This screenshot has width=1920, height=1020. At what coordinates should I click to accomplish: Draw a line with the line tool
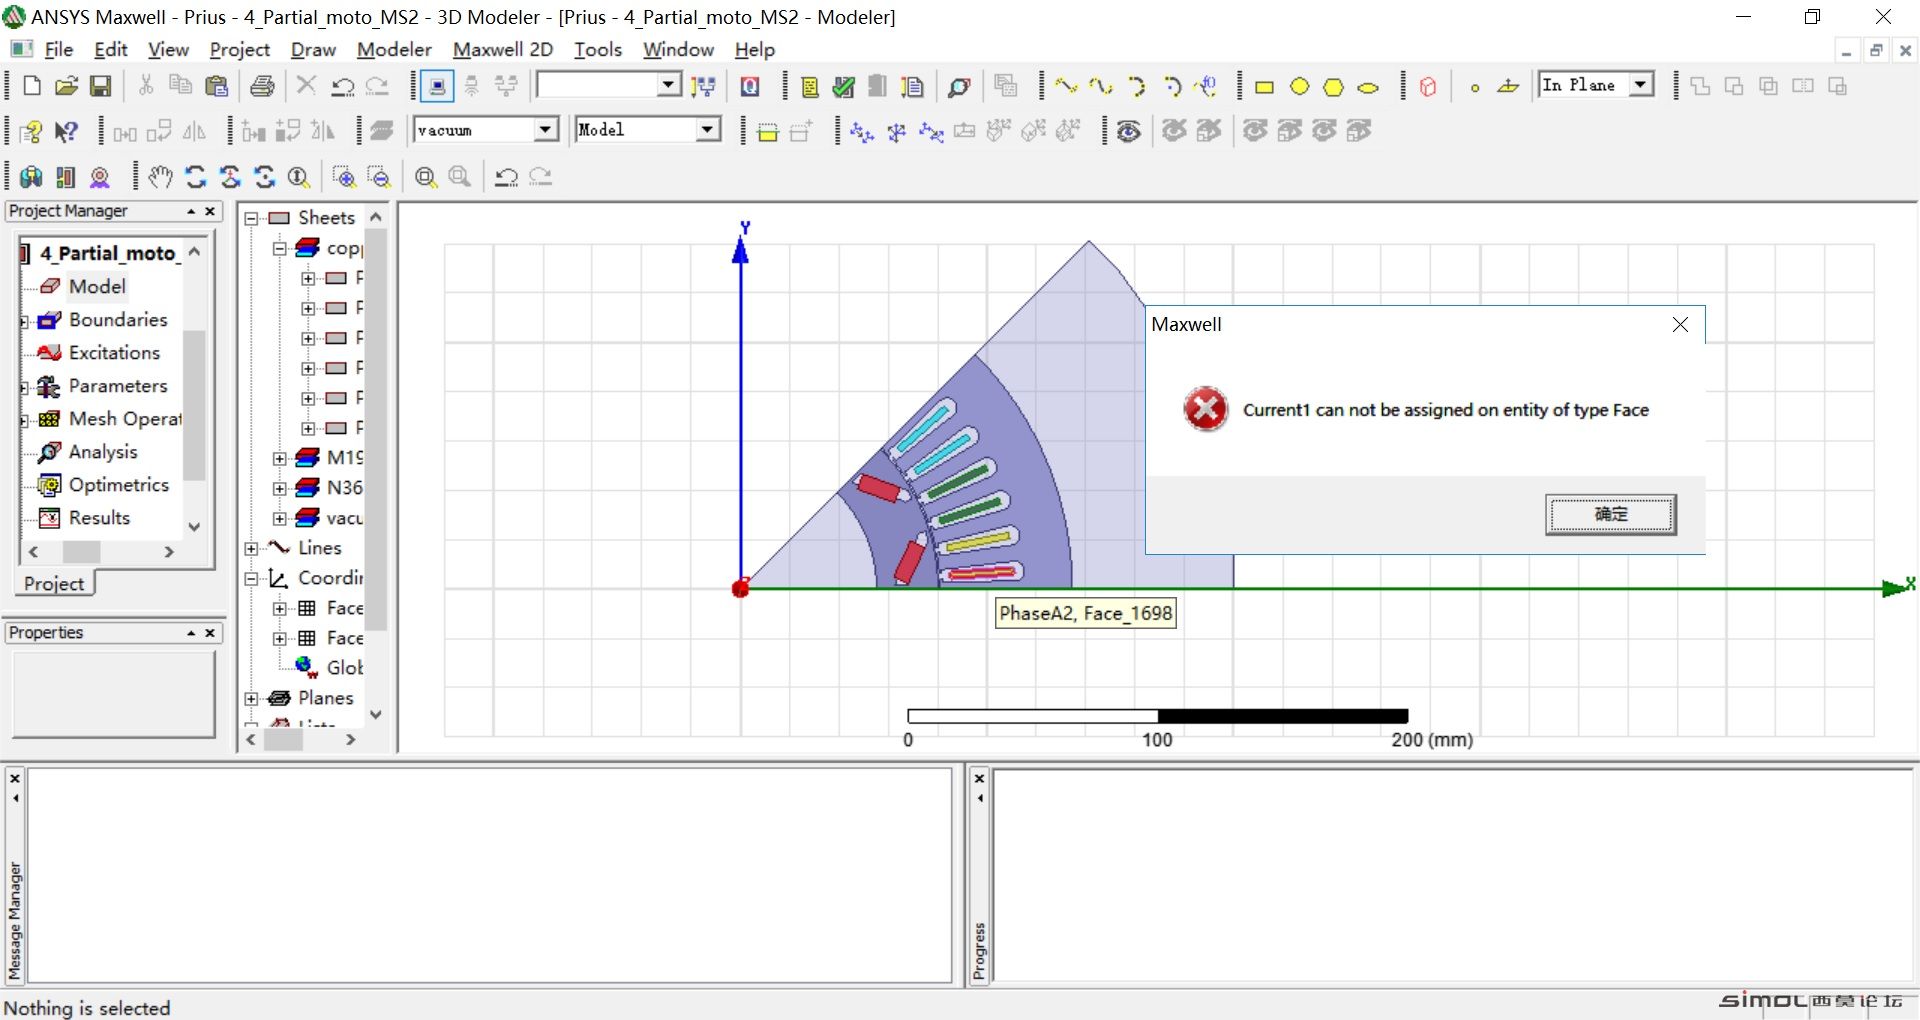[x=1066, y=87]
